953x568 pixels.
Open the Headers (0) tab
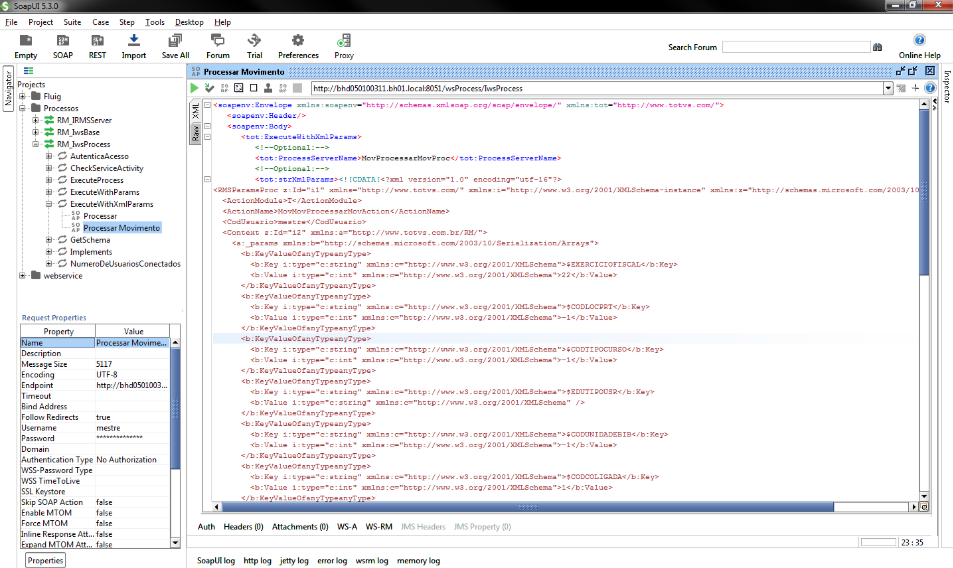pos(243,527)
